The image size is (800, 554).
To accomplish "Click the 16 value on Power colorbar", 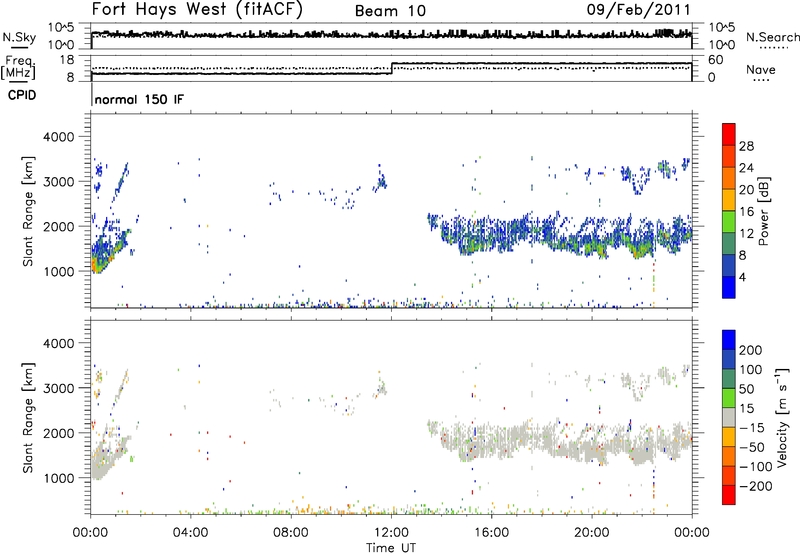I will pos(746,212).
